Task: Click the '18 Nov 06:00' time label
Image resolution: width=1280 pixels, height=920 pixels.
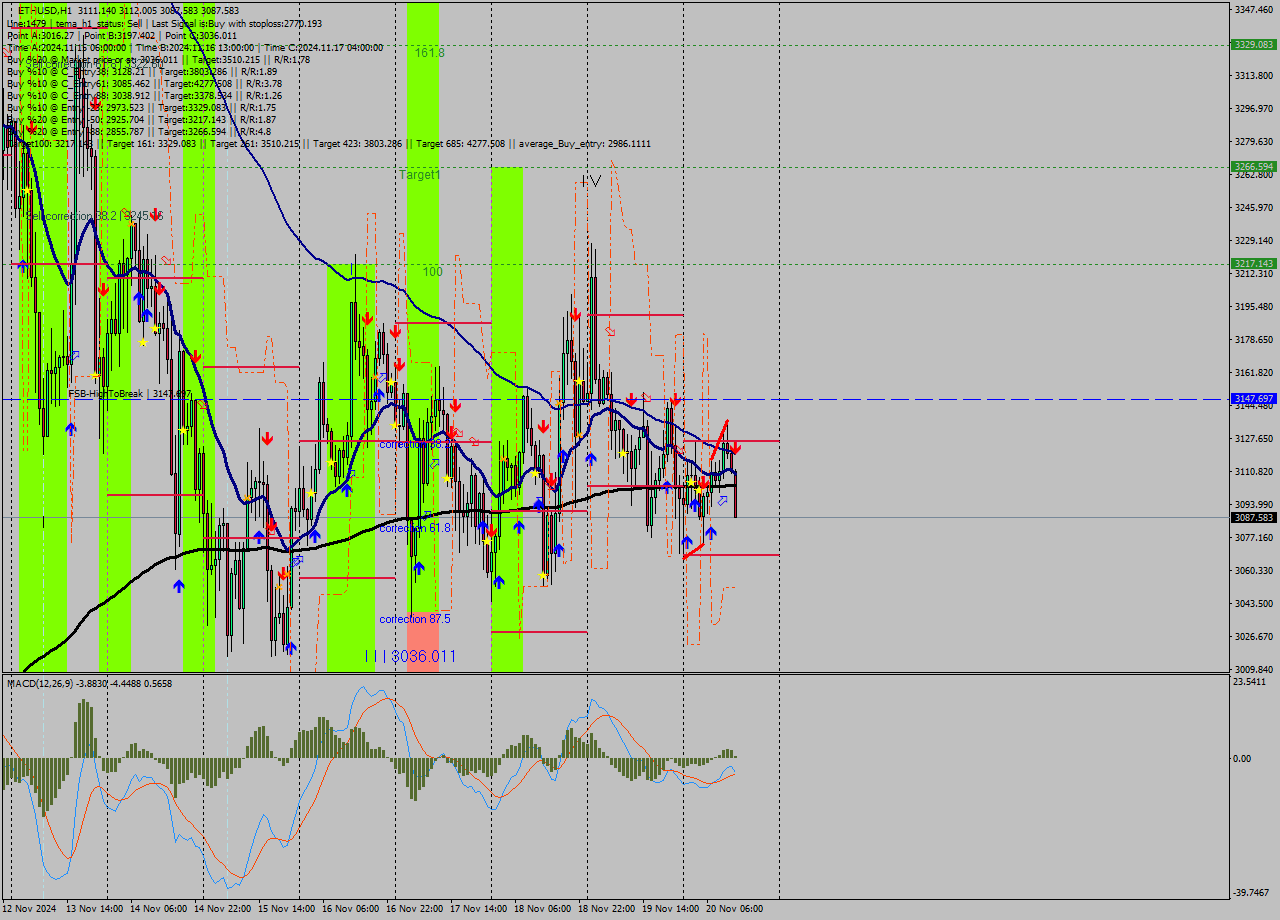Action: [543, 909]
